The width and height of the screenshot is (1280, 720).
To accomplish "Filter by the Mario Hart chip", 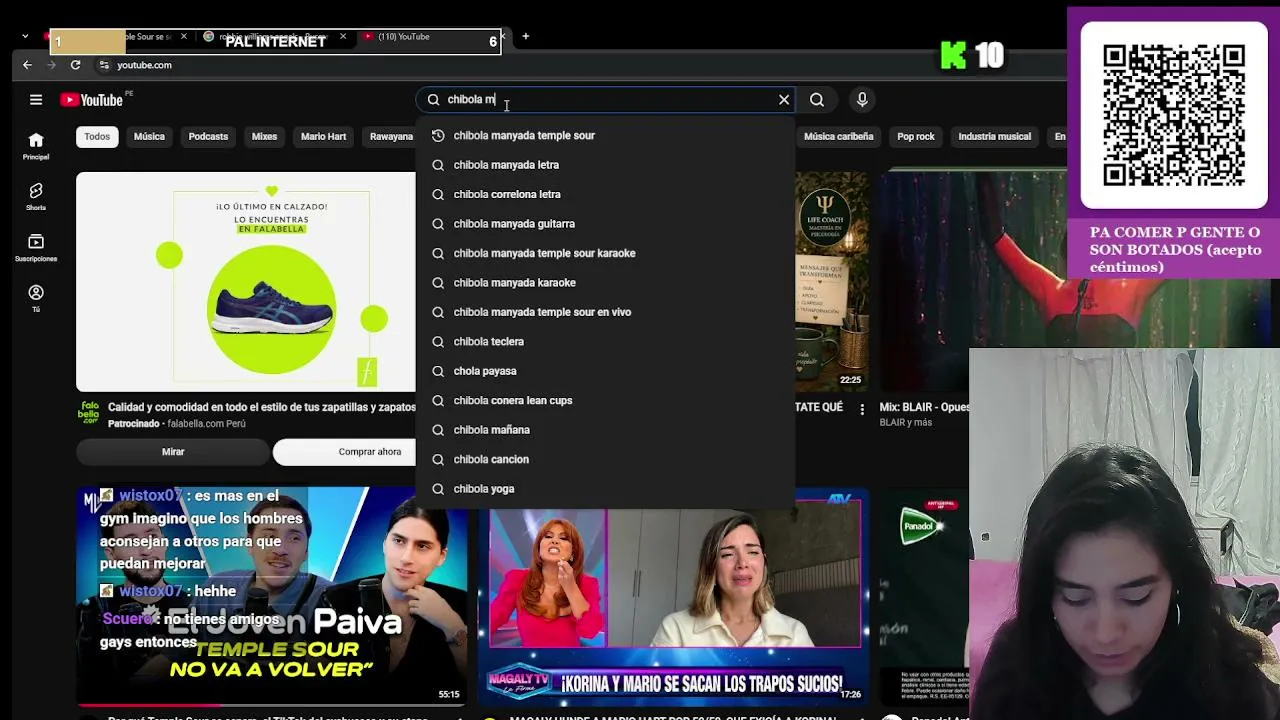I will tap(323, 137).
